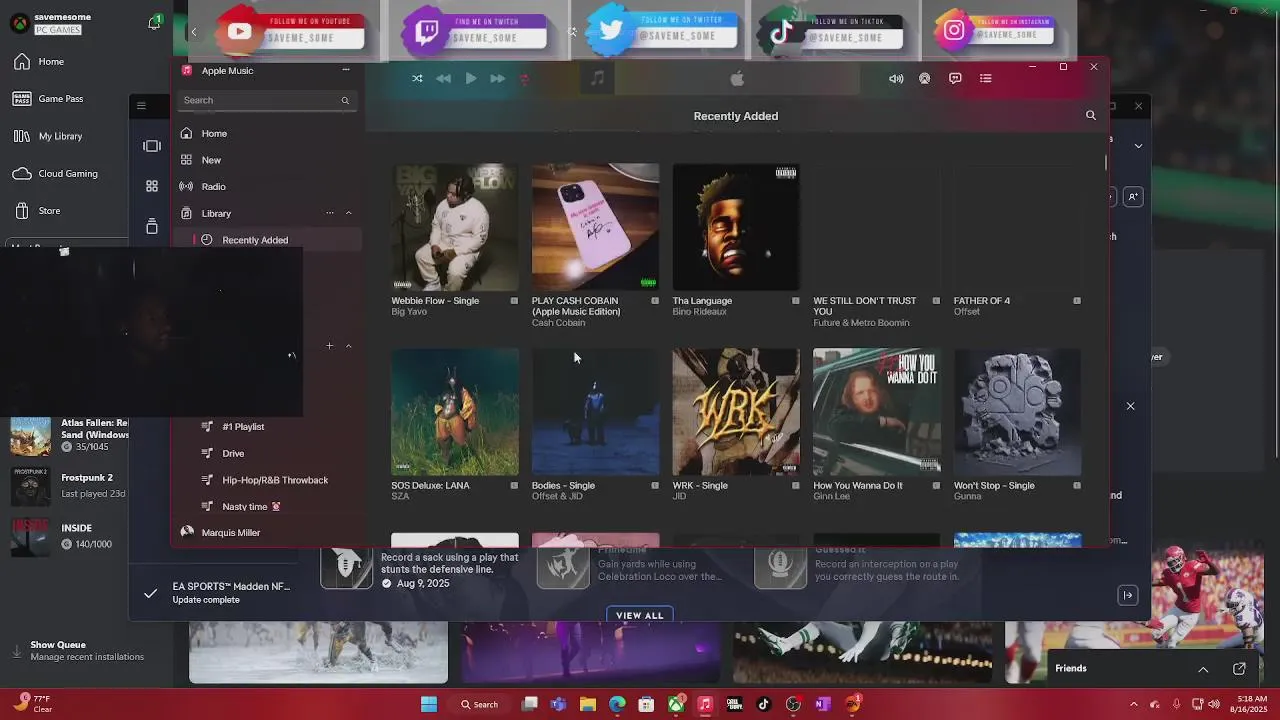Open Tha Language album cover
The image size is (1280, 720).
coord(736,227)
